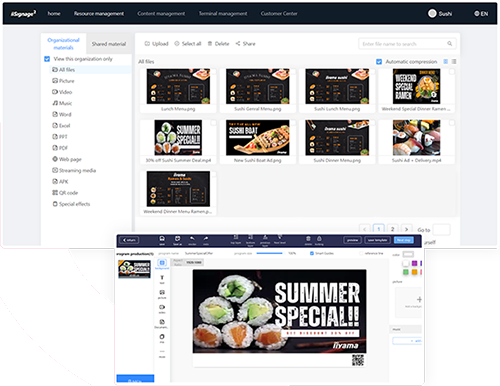The image size is (500, 386).
Task: Open the Content management menu
Action: [x=161, y=14]
